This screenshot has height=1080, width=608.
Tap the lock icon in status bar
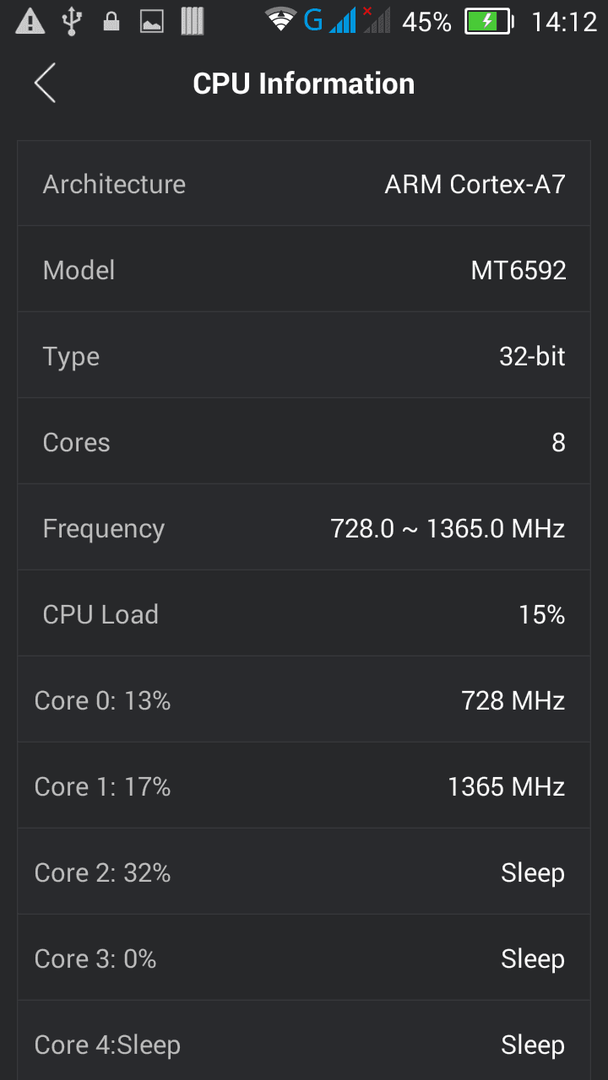pos(111,22)
